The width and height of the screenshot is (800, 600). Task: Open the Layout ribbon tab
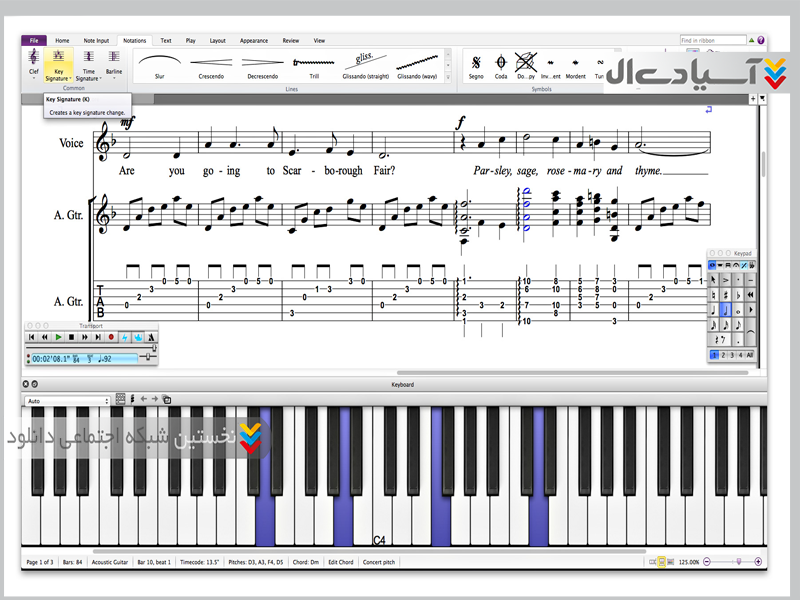217,41
